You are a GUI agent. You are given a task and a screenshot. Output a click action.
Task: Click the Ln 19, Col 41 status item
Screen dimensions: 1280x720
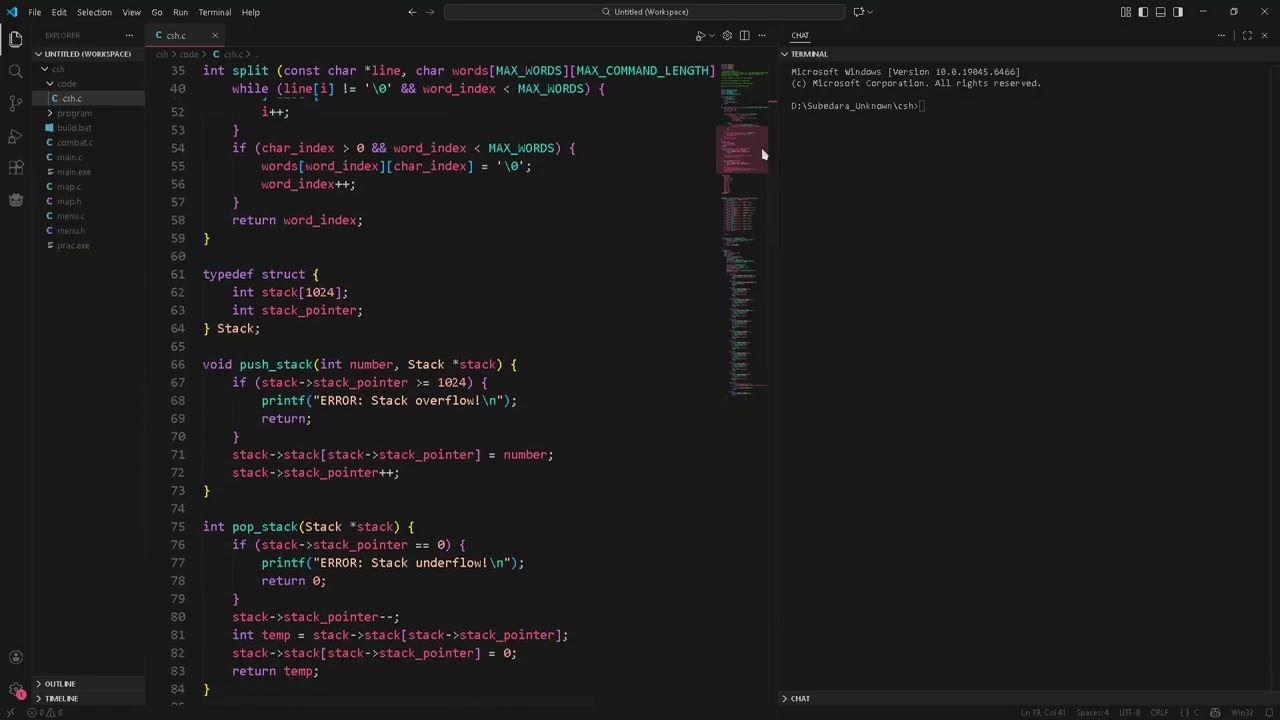(1041, 712)
